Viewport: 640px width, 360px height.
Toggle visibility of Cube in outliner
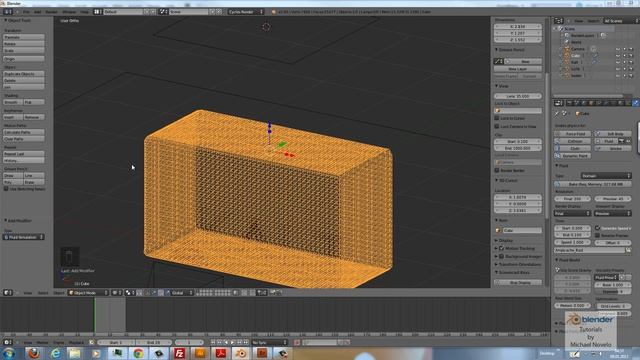tap(618, 56)
